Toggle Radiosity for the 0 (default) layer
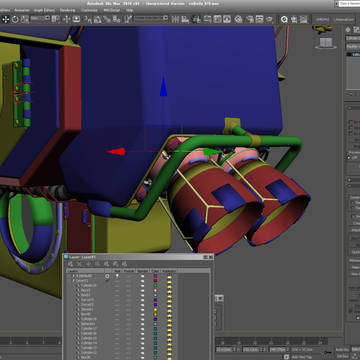 pyautogui.click(x=169, y=276)
